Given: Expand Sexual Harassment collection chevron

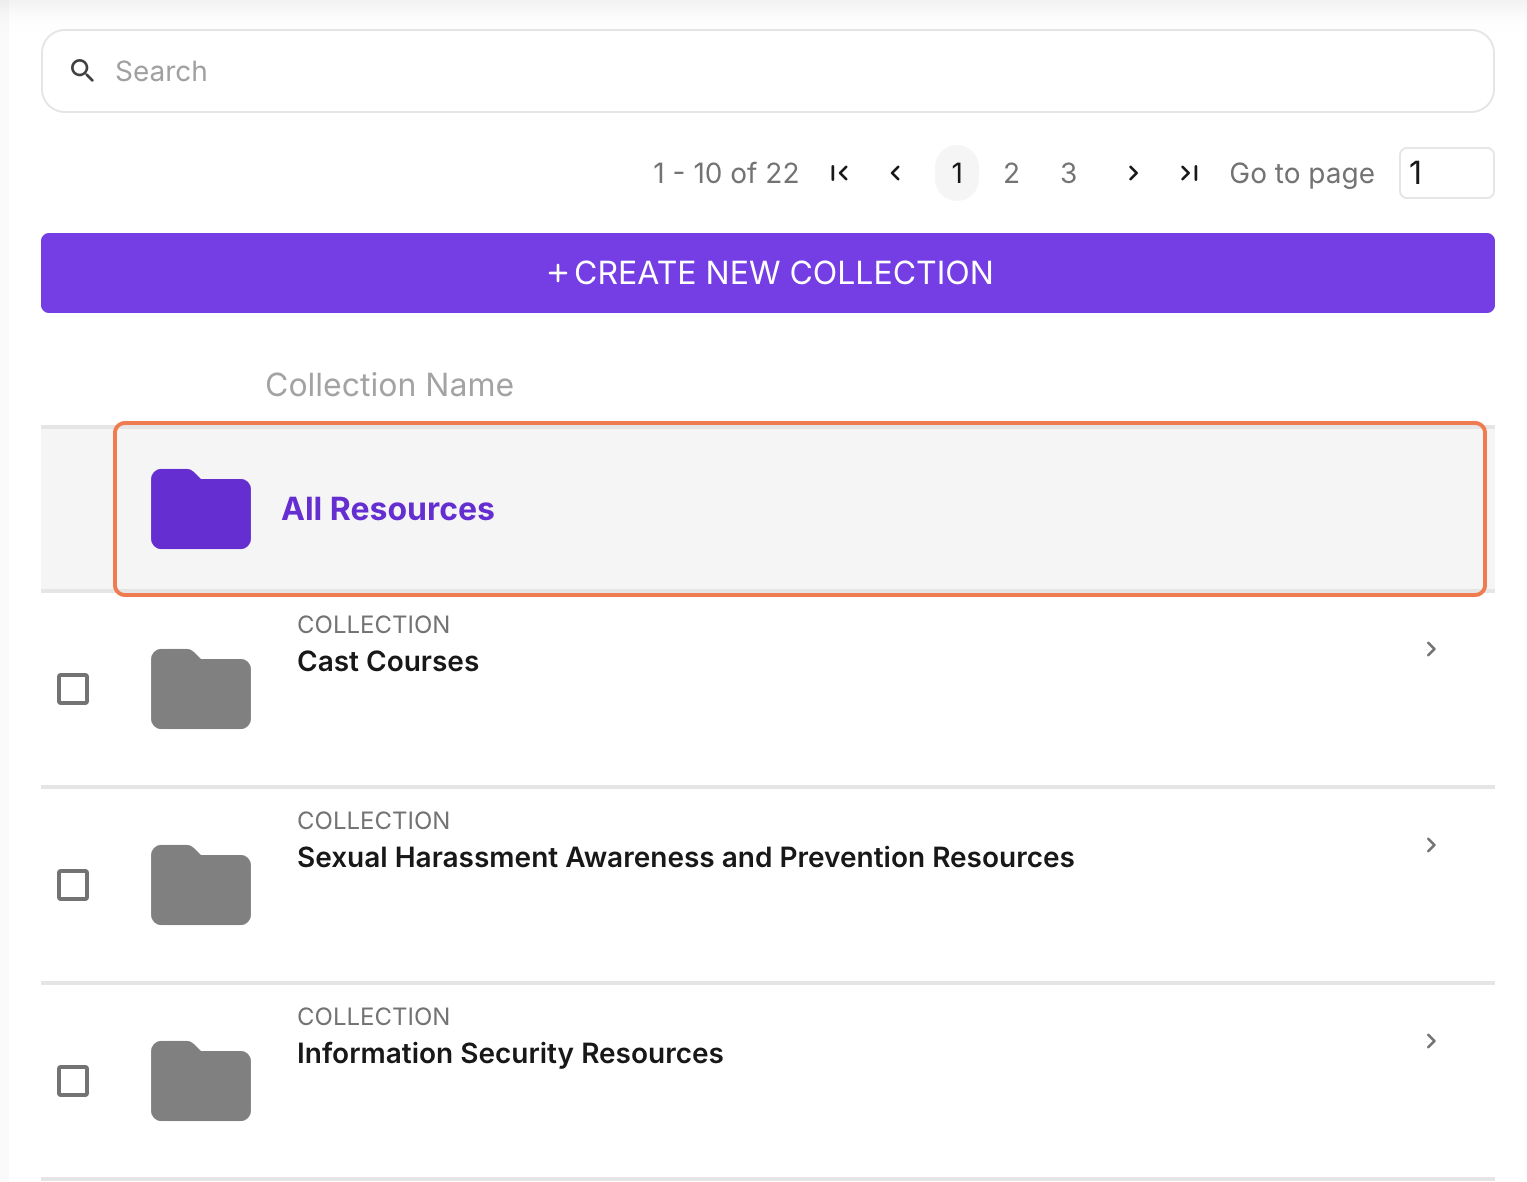Looking at the screenshot, I should tap(1431, 845).
